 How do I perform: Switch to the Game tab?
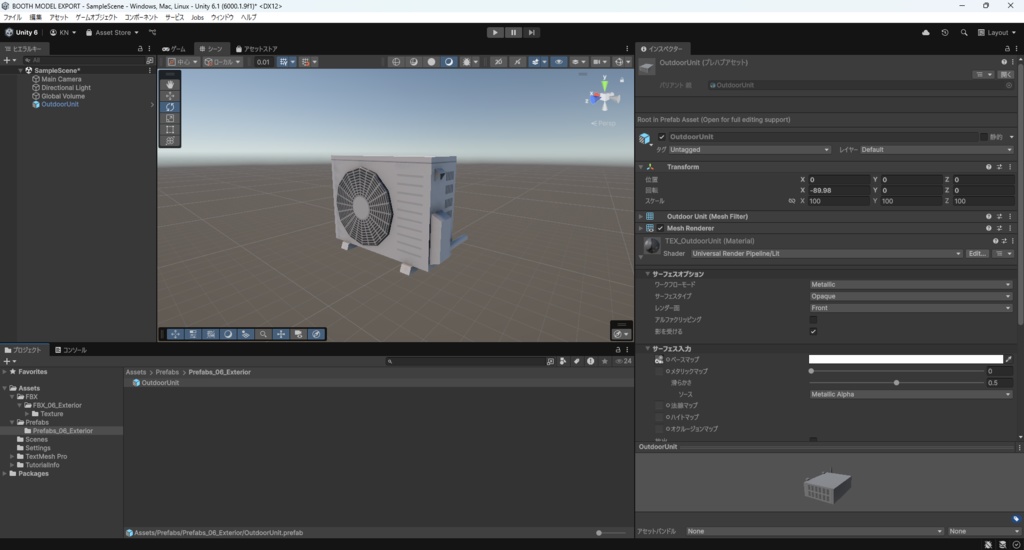pos(174,49)
